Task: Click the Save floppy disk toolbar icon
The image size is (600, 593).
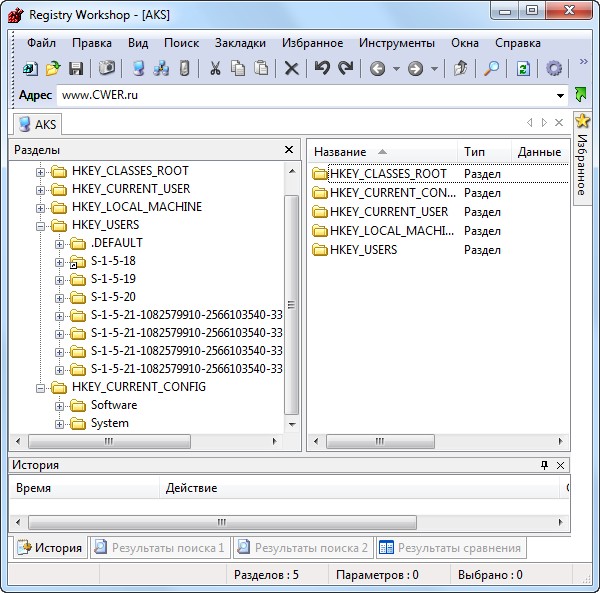Action: point(75,68)
